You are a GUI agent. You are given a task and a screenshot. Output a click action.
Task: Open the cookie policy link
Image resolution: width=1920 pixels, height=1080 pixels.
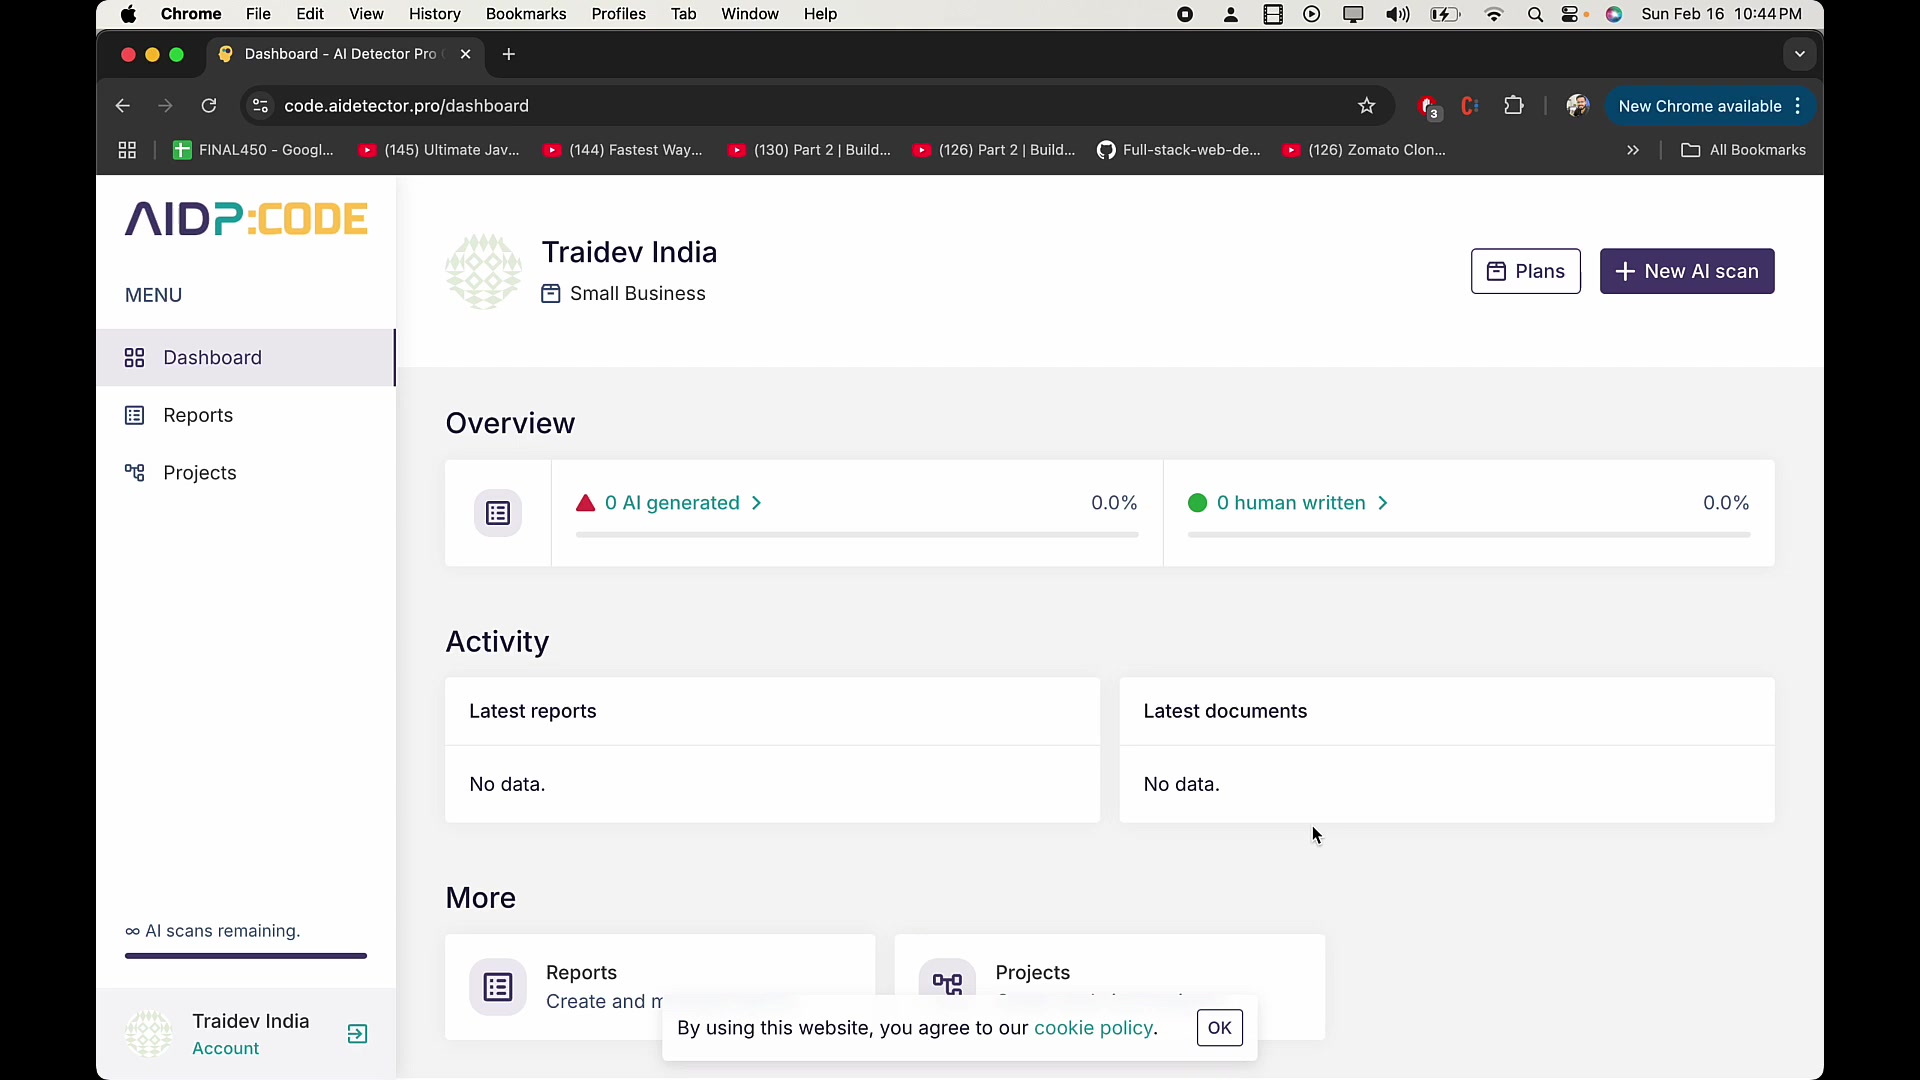pos(1093,1028)
